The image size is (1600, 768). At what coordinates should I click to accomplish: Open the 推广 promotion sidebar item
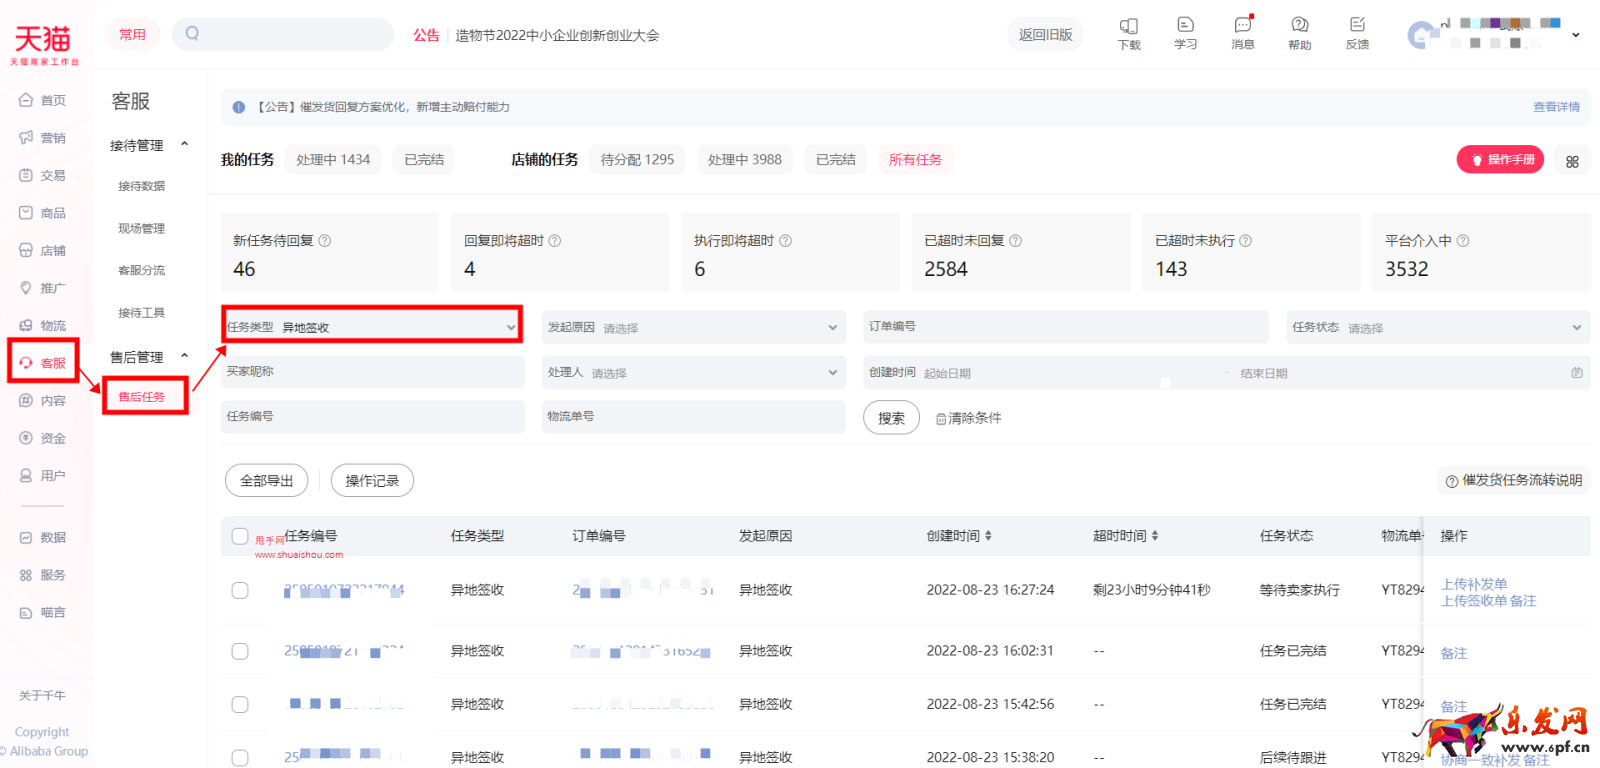(43, 288)
